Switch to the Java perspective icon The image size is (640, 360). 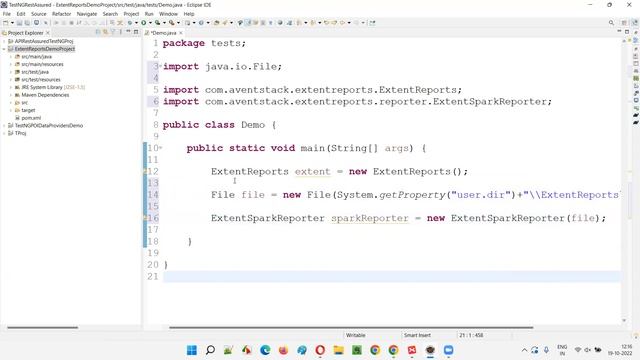(635, 23)
